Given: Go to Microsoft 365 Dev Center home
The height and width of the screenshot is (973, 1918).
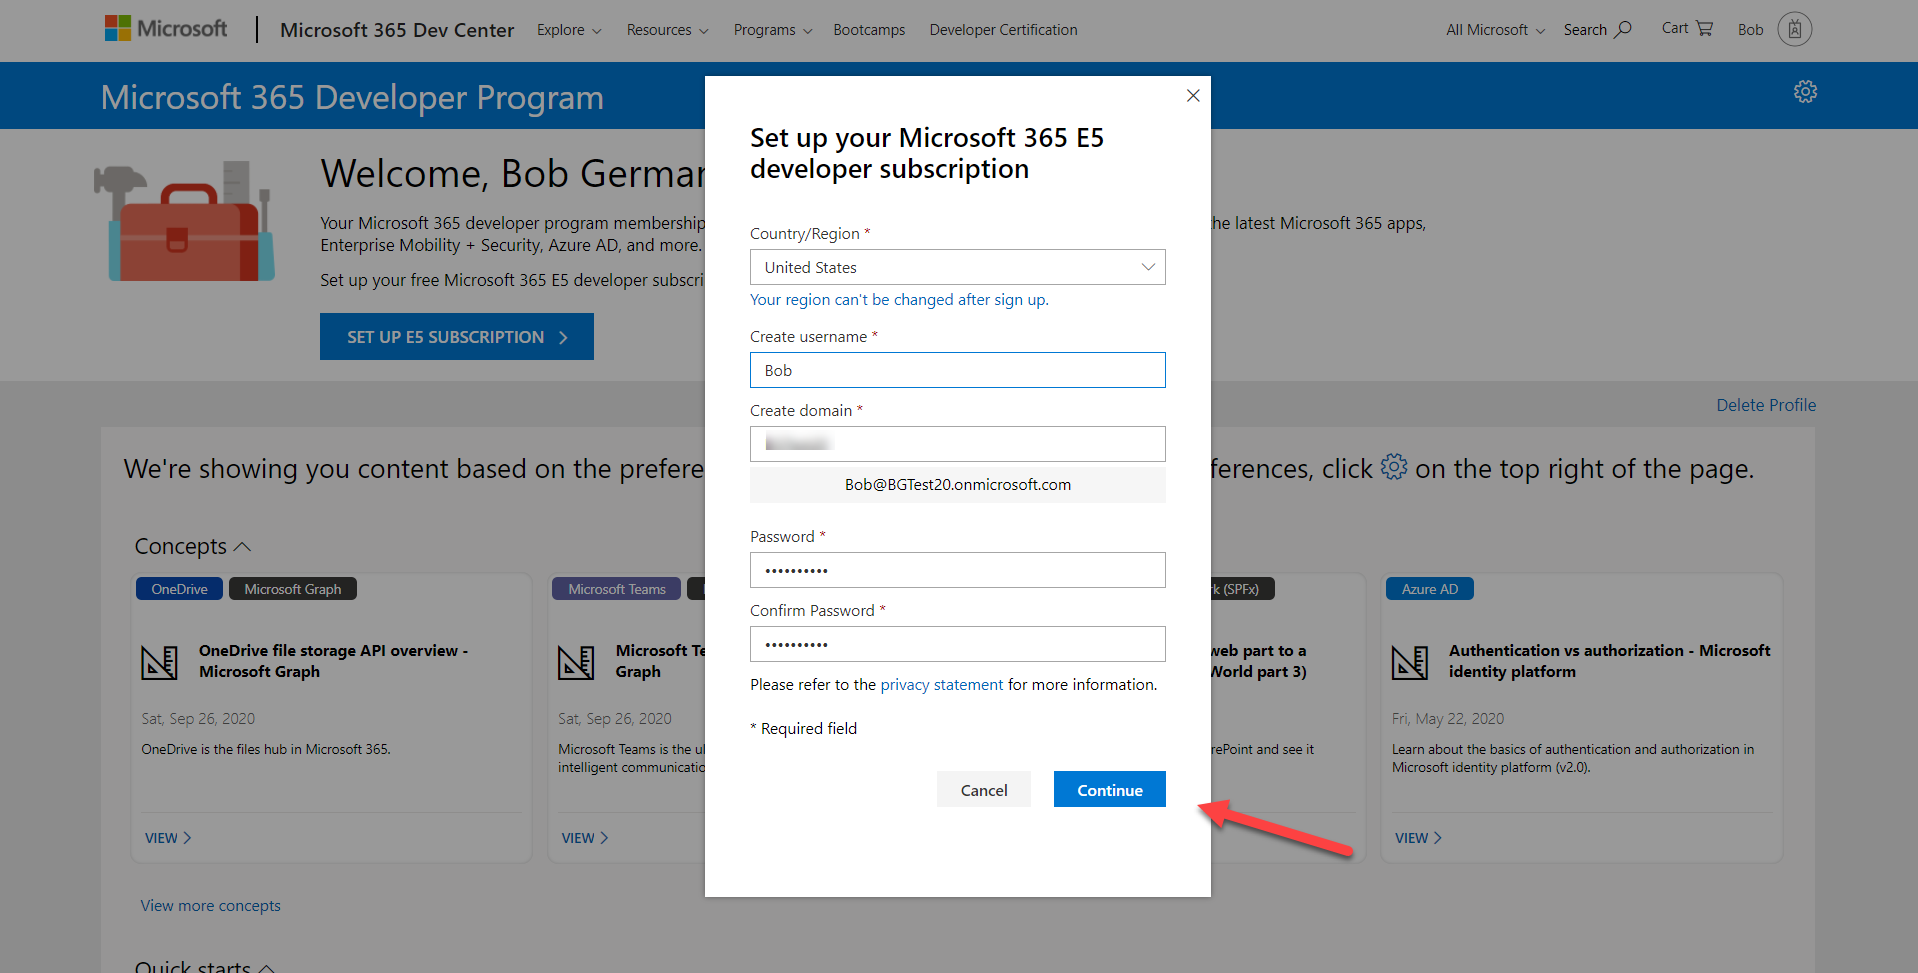Looking at the screenshot, I should pyautogui.click(x=397, y=30).
